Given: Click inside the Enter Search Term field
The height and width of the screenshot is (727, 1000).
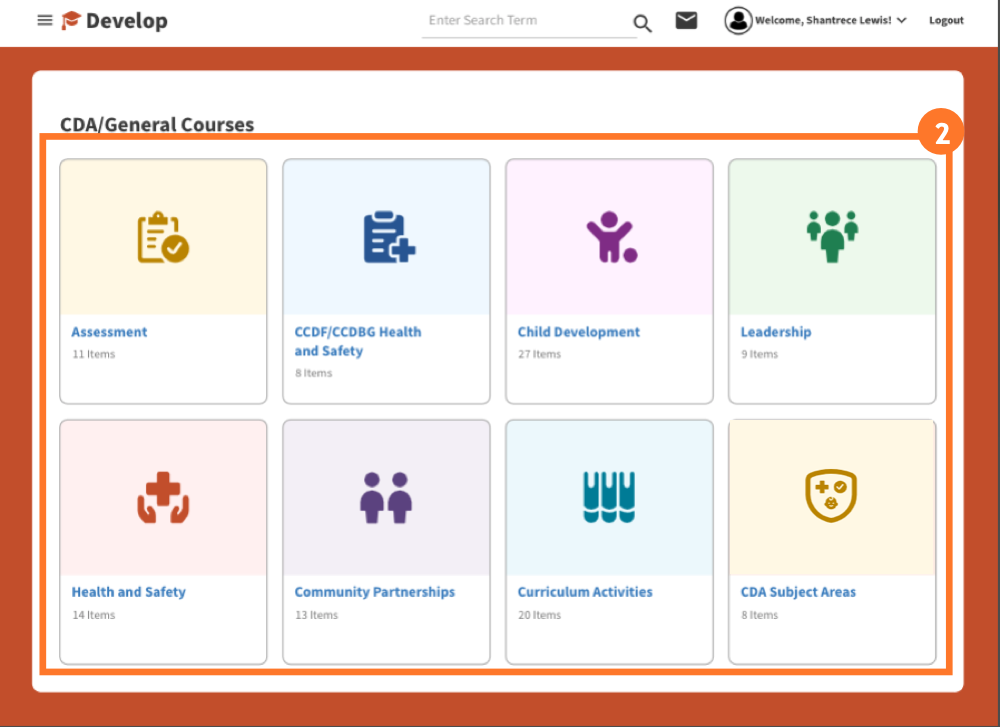Looking at the screenshot, I should 520,20.
